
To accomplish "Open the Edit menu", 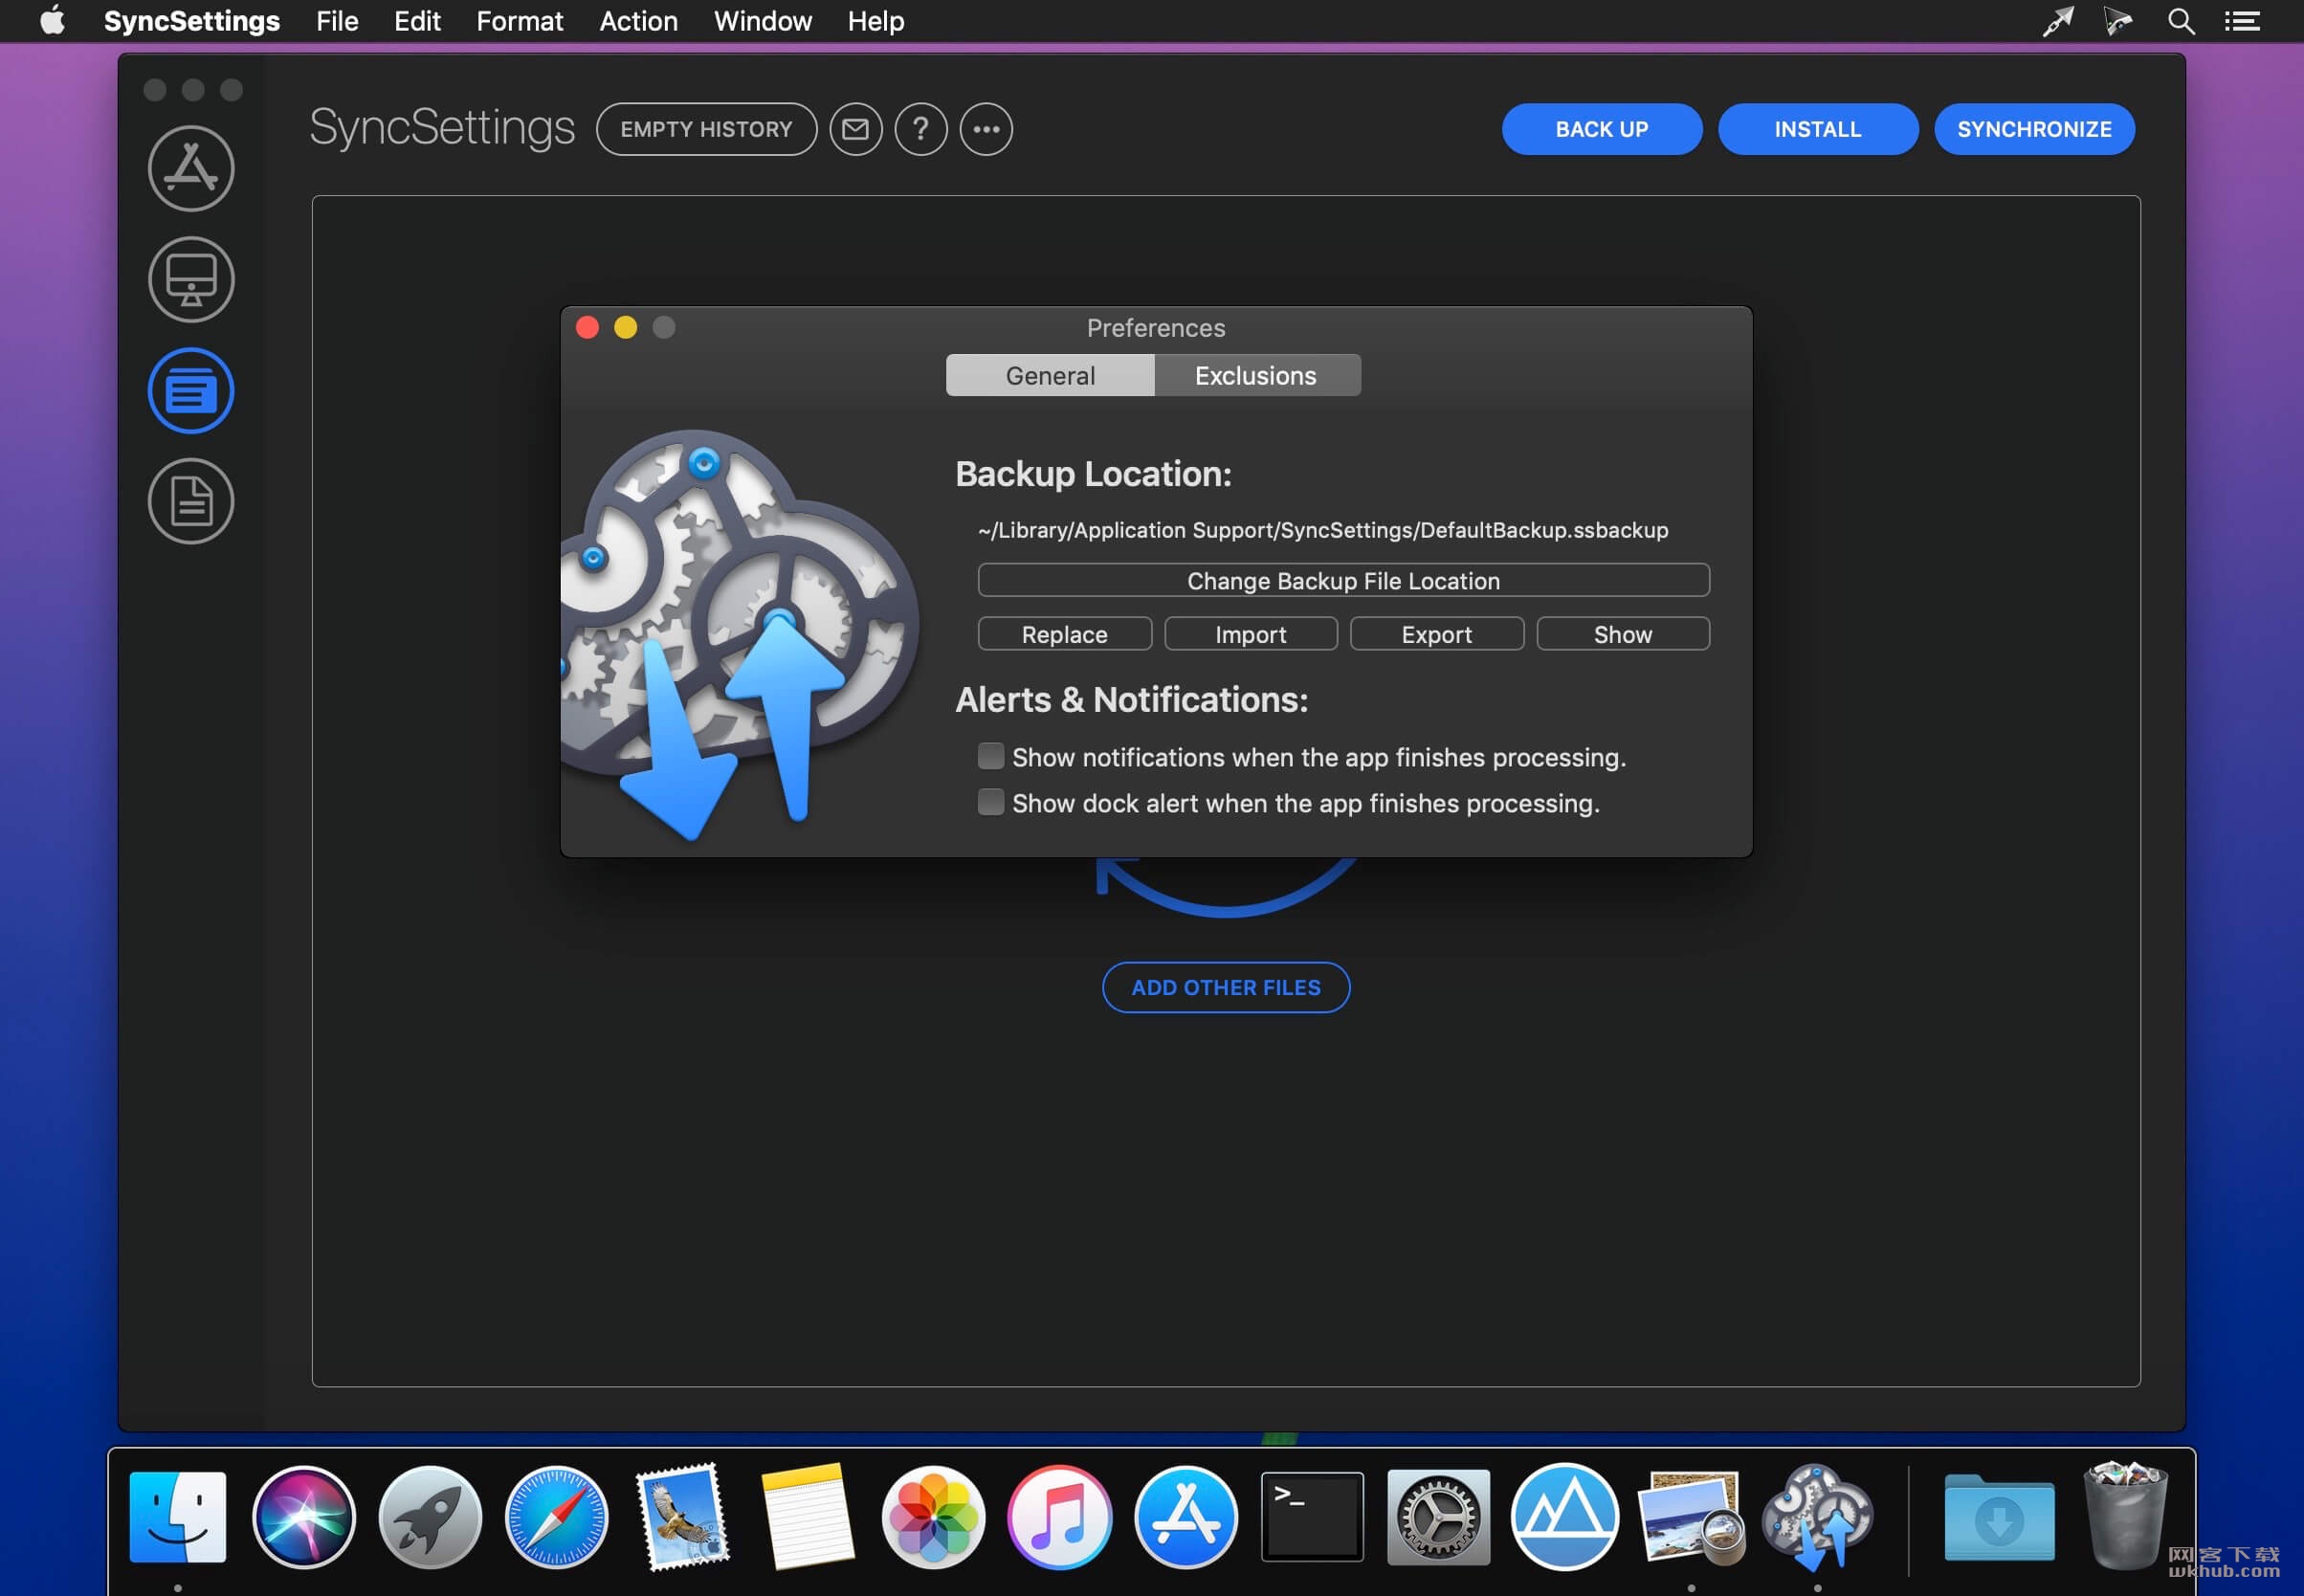I will [417, 21].
